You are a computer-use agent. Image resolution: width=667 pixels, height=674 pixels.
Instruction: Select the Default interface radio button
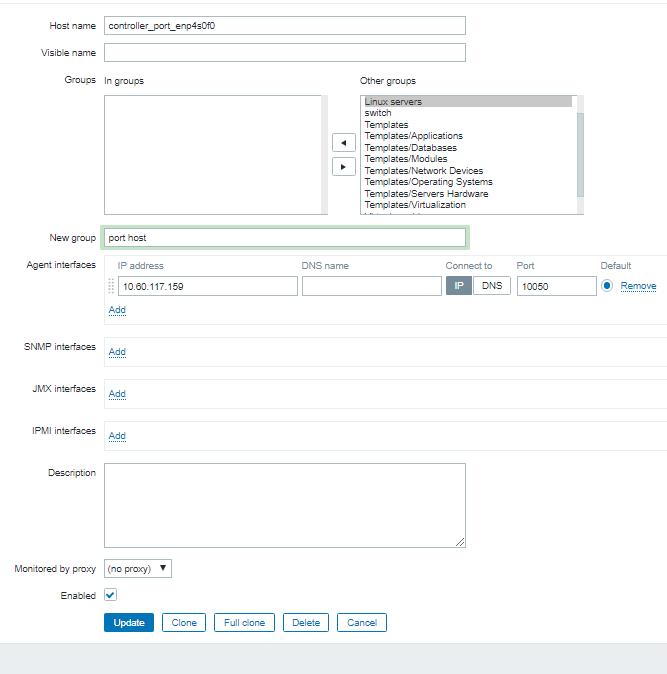607,286
